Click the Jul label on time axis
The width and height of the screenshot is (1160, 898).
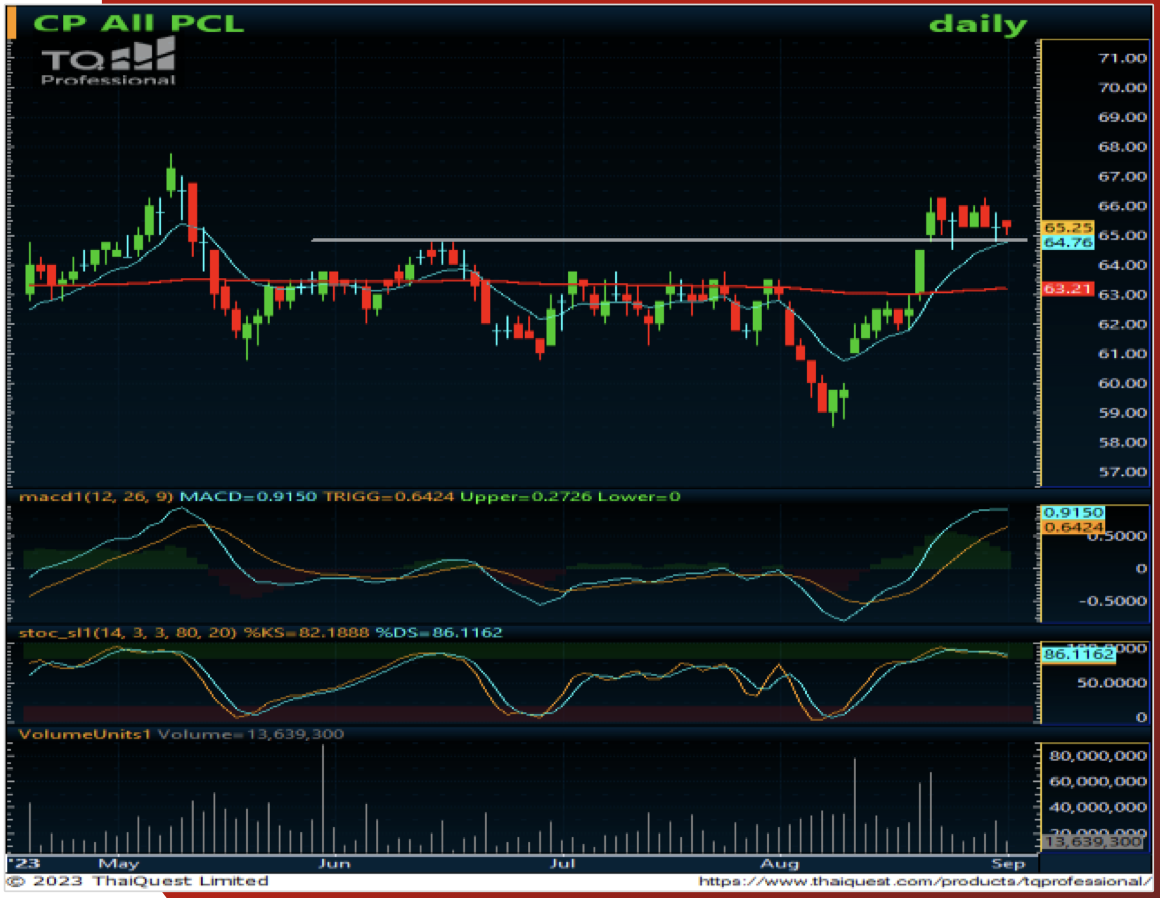point(562,864)
